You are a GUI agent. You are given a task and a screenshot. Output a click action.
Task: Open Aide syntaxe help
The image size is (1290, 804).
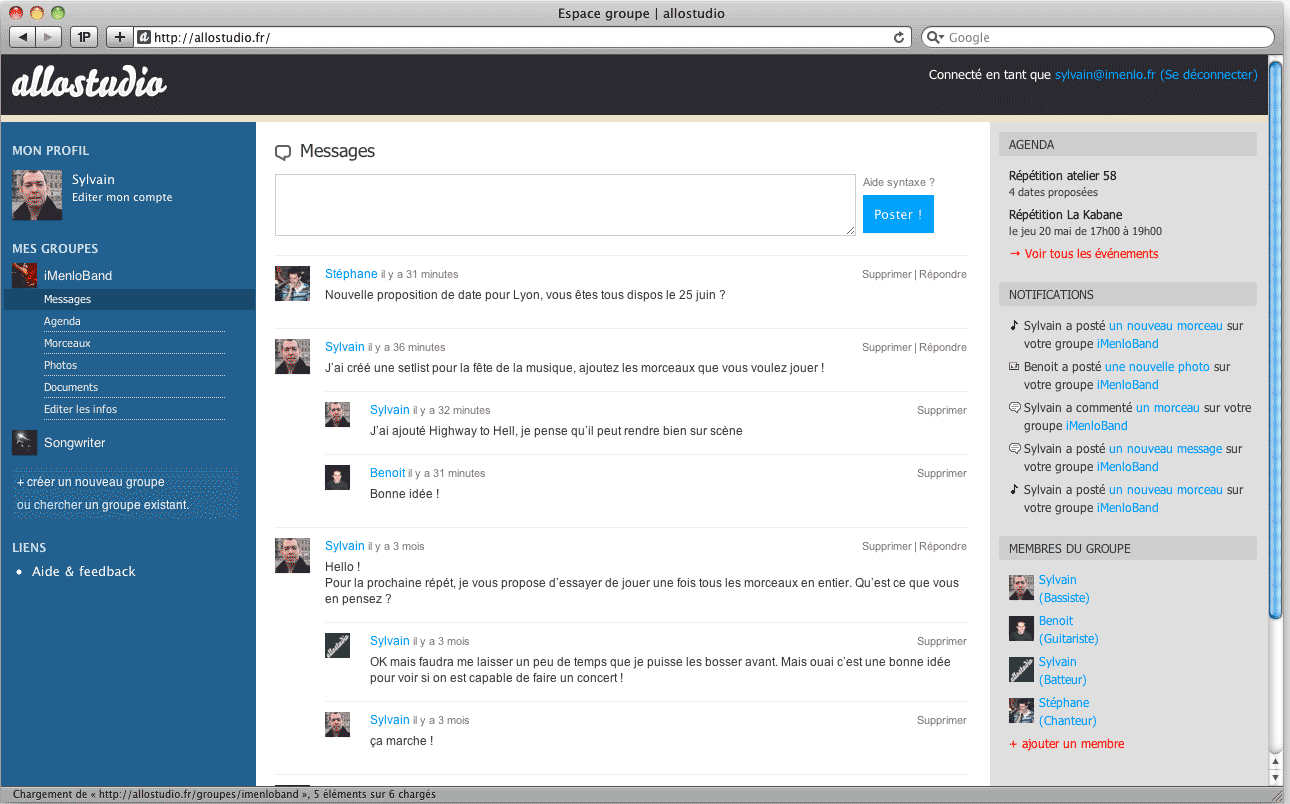(x=899, y=182)
